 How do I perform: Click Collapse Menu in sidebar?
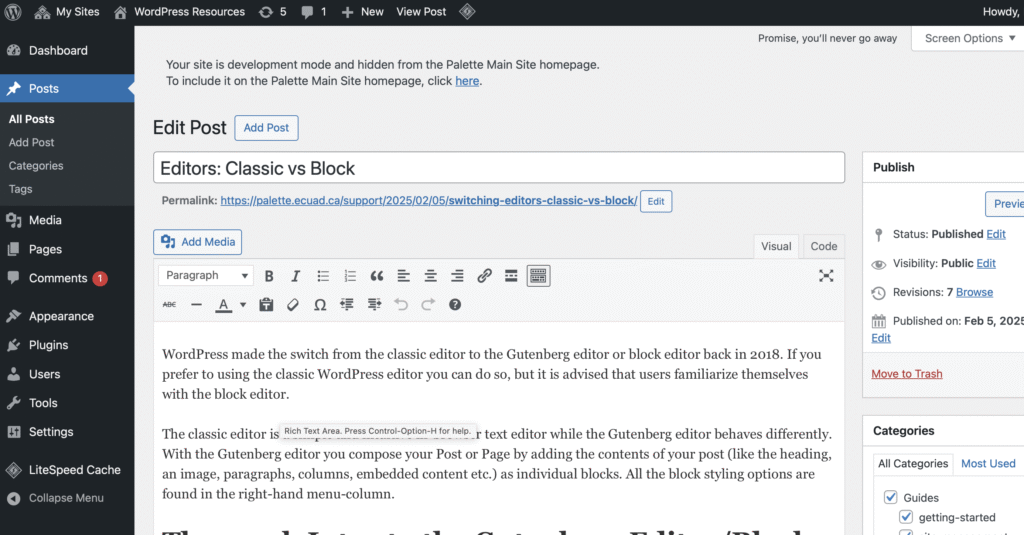pos(67,498)
